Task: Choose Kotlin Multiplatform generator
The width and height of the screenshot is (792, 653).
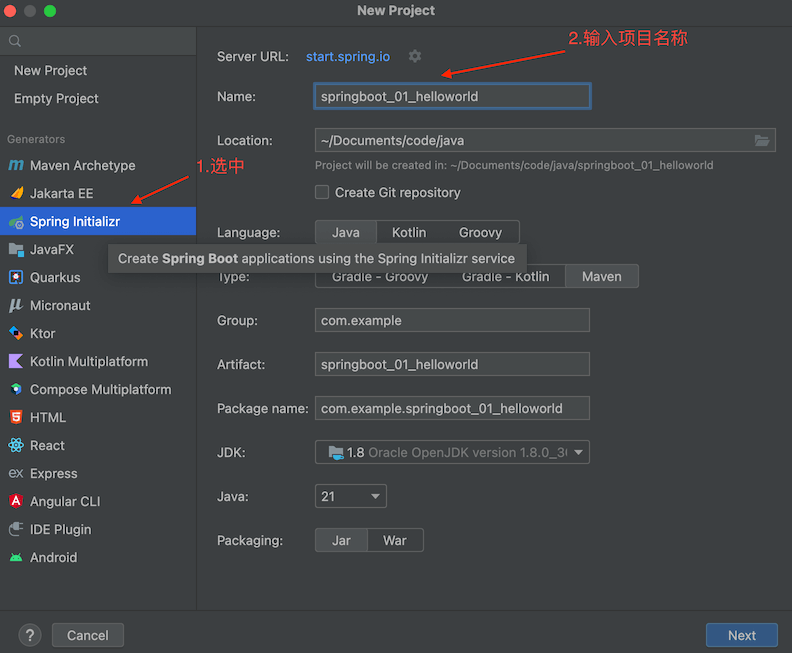Action: coord(88,362)
